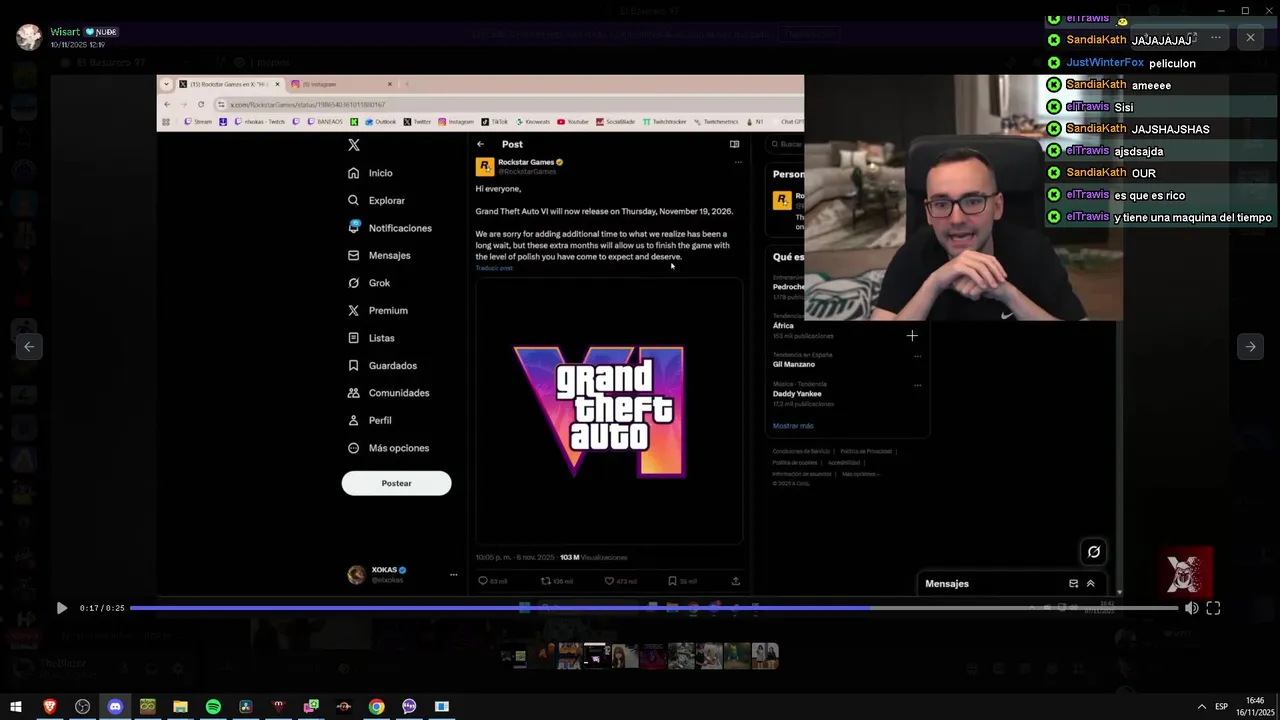
Task: Open the Windows Start menu
Action: point(16,706)
